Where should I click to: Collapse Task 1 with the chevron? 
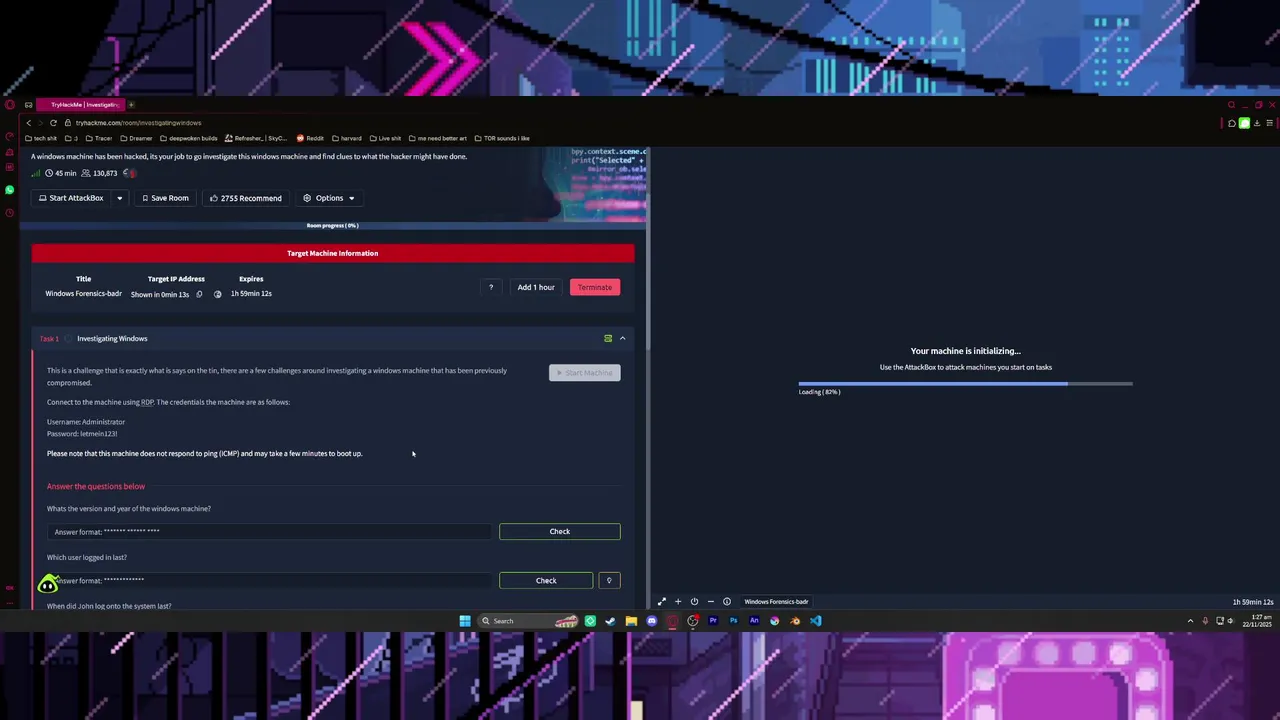click(622, 338)
